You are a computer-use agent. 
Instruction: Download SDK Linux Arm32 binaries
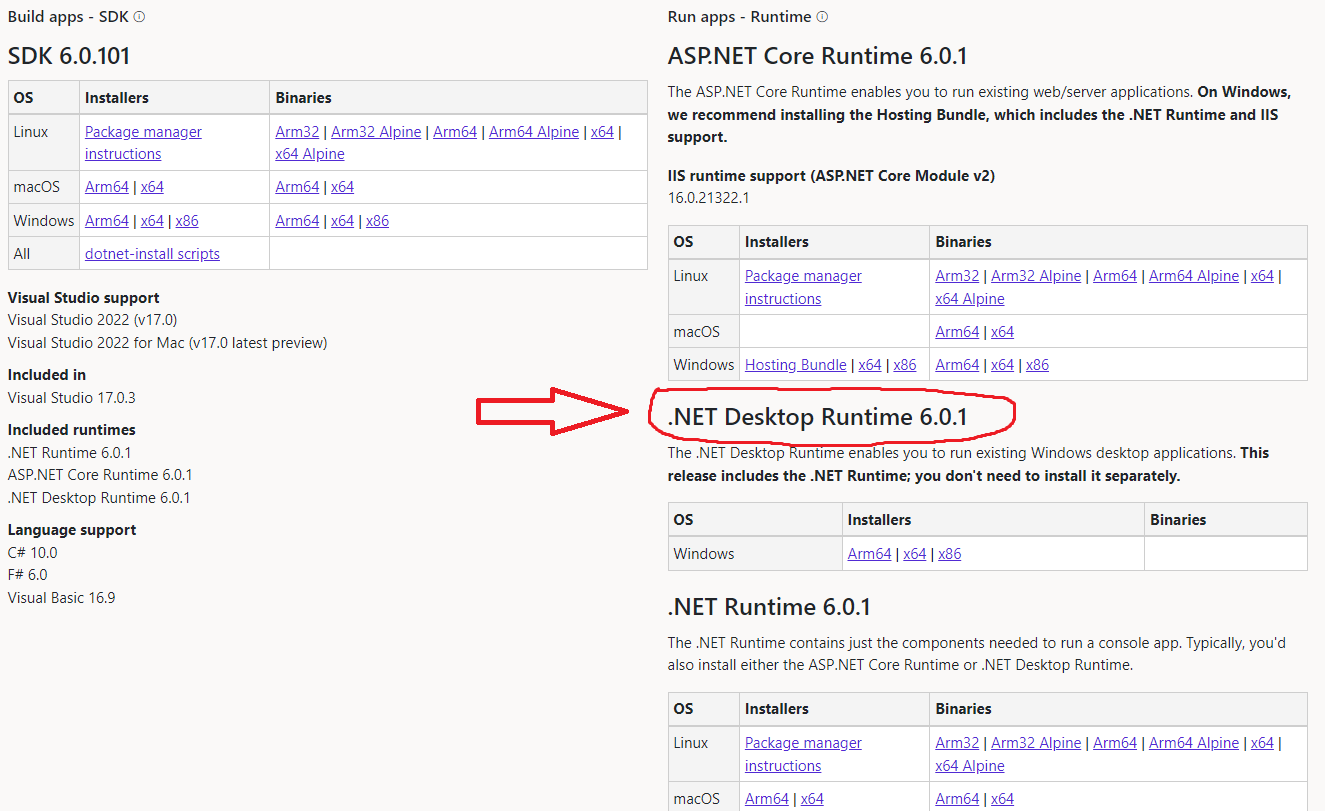click(x=297, y=132)
